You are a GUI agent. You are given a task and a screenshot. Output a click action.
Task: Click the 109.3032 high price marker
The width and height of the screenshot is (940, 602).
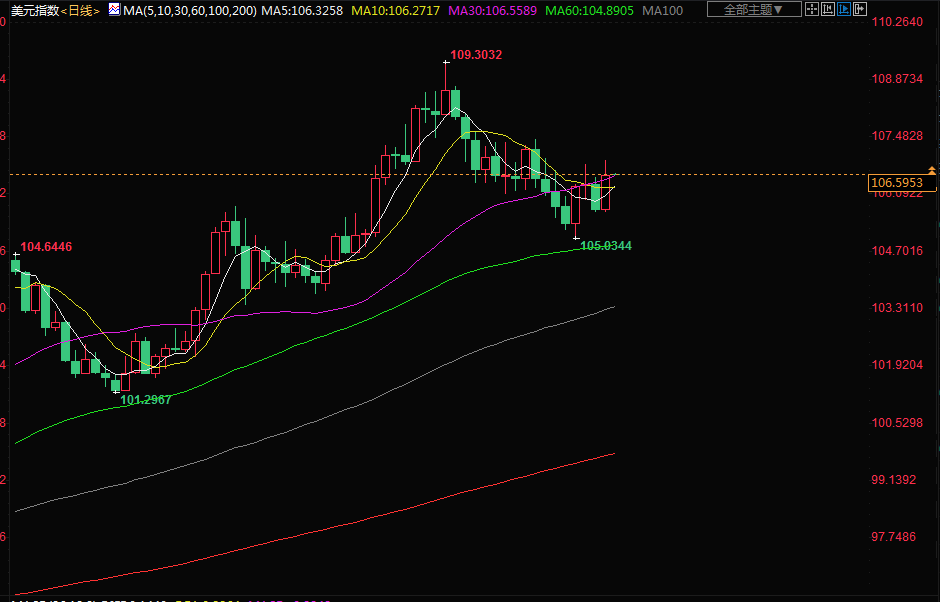tap(476, 55)
